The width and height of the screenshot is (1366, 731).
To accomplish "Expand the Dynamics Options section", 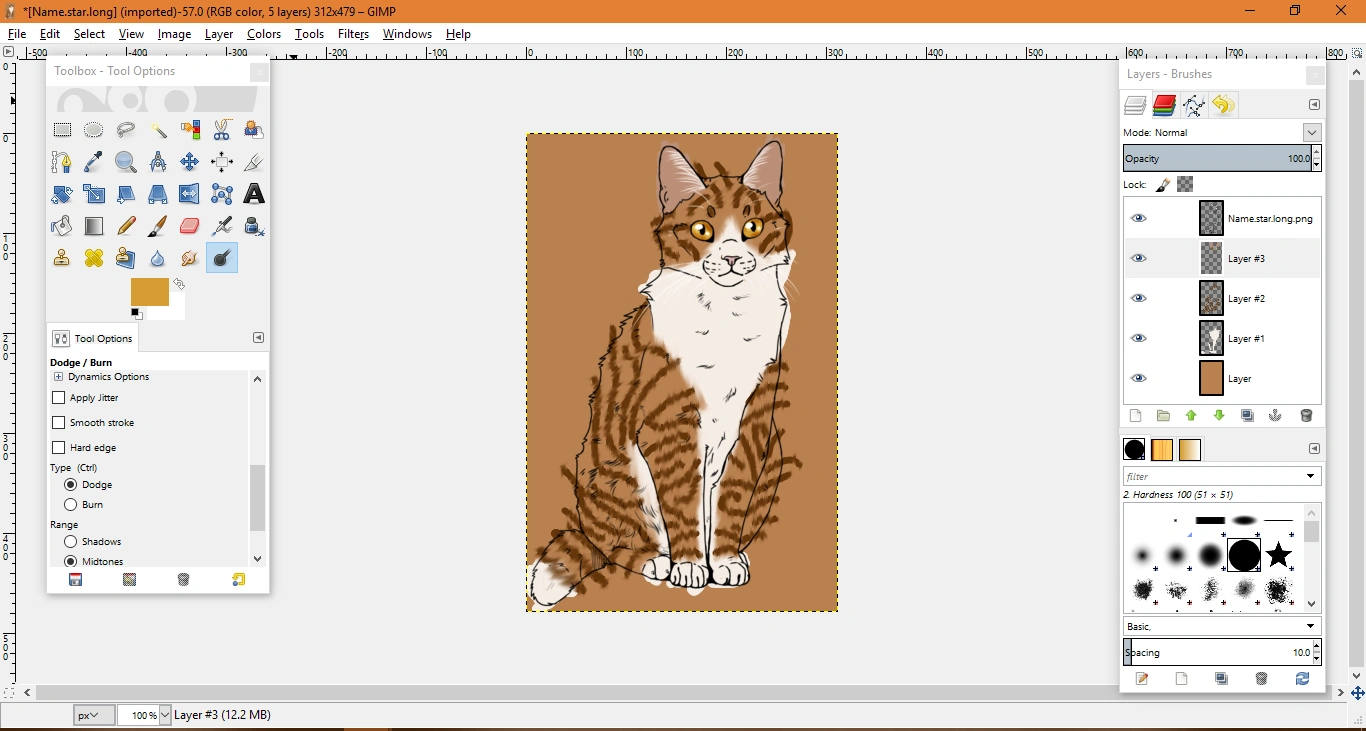I will pyautogui.click(x=58, y=377).
